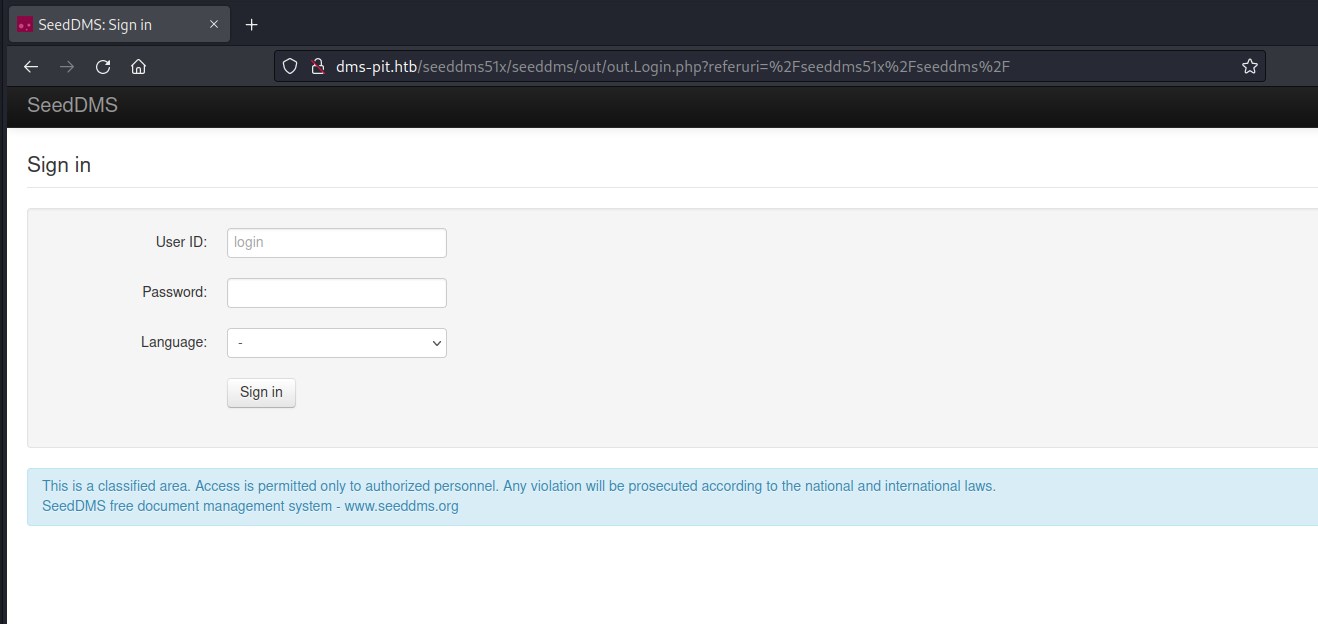Image resolution: width=1318 pixels, height=624 pixels.
Task: Open the browser home page
Action: (138, 67)
